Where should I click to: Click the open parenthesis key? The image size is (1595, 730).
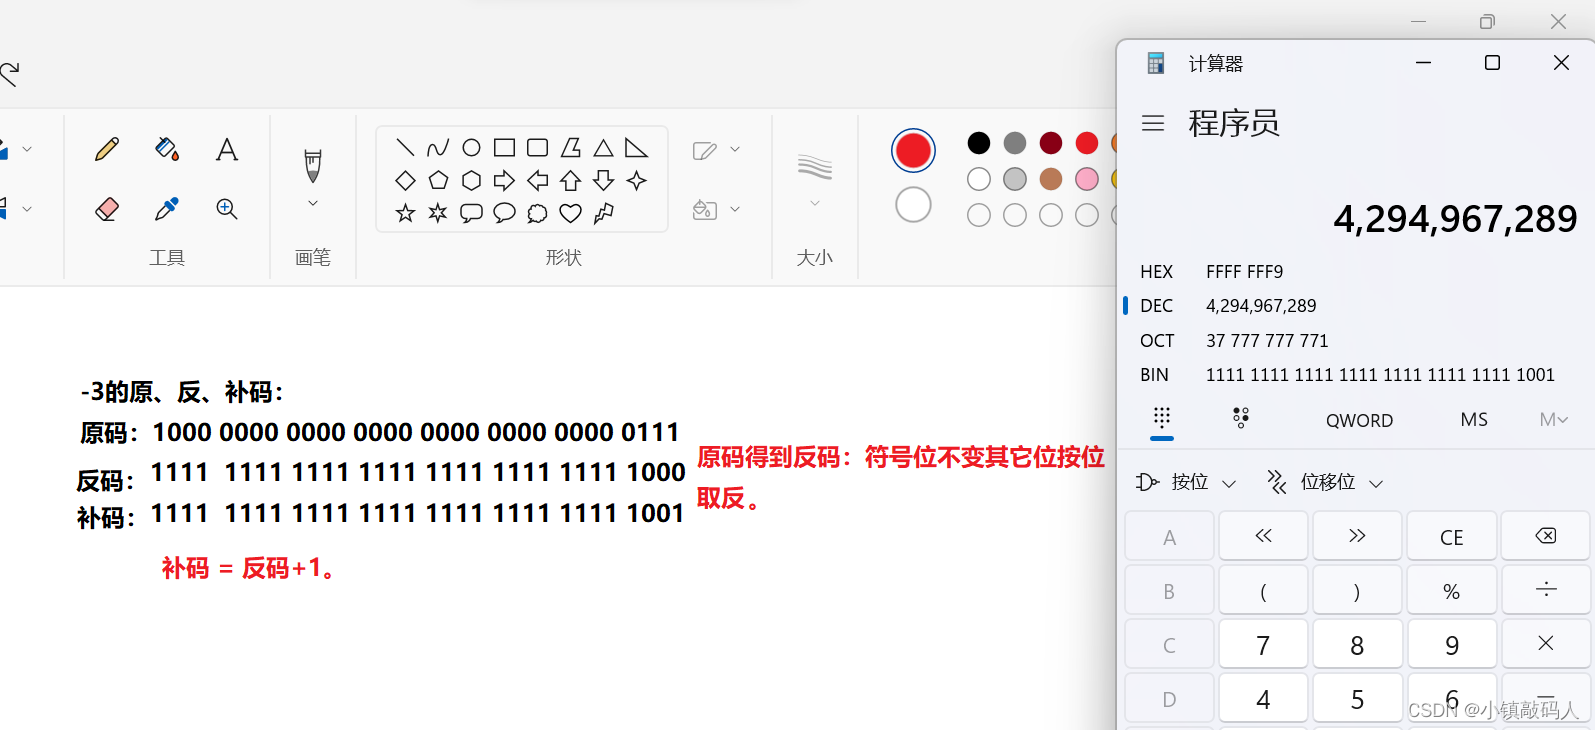point(1263,591)
